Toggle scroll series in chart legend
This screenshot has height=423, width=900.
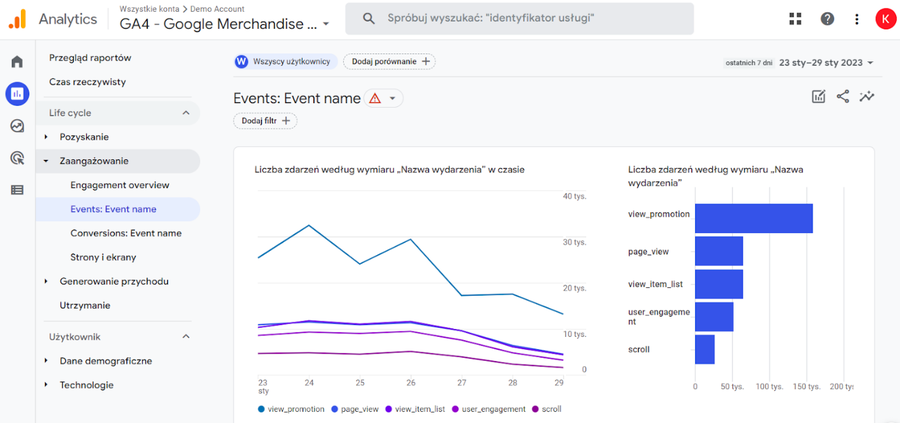(548, 409)
